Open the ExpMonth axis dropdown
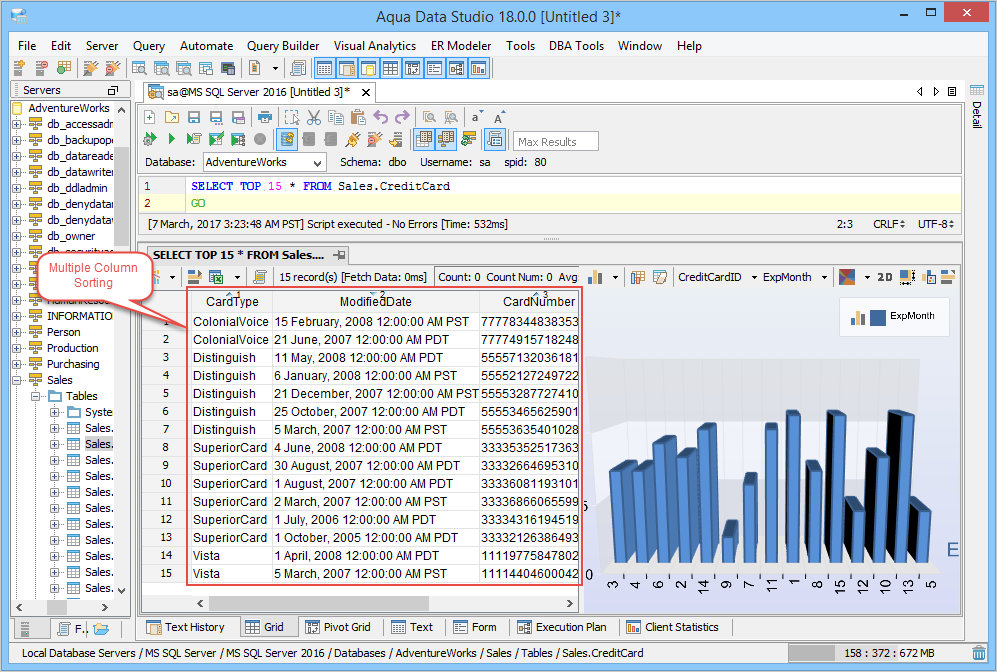 point(824,277)
